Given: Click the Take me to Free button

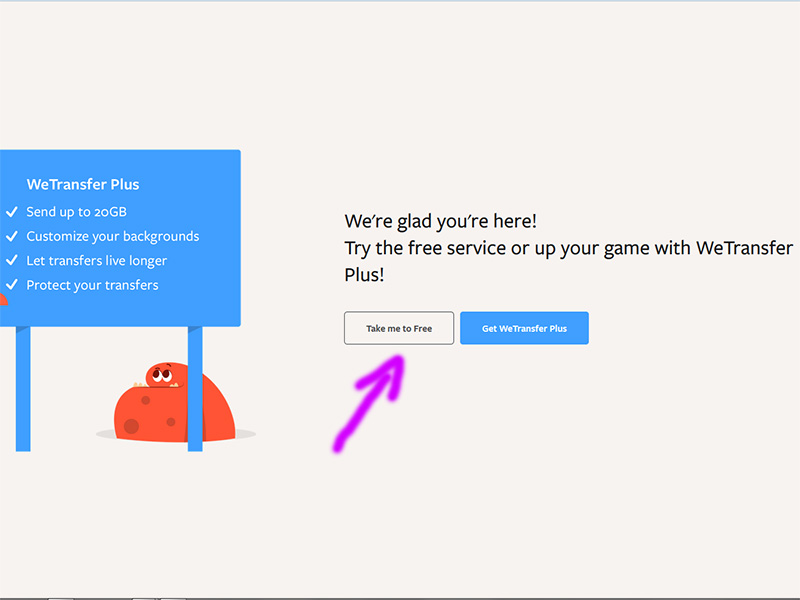Looking at the screenshot, I should pos(398,328).
